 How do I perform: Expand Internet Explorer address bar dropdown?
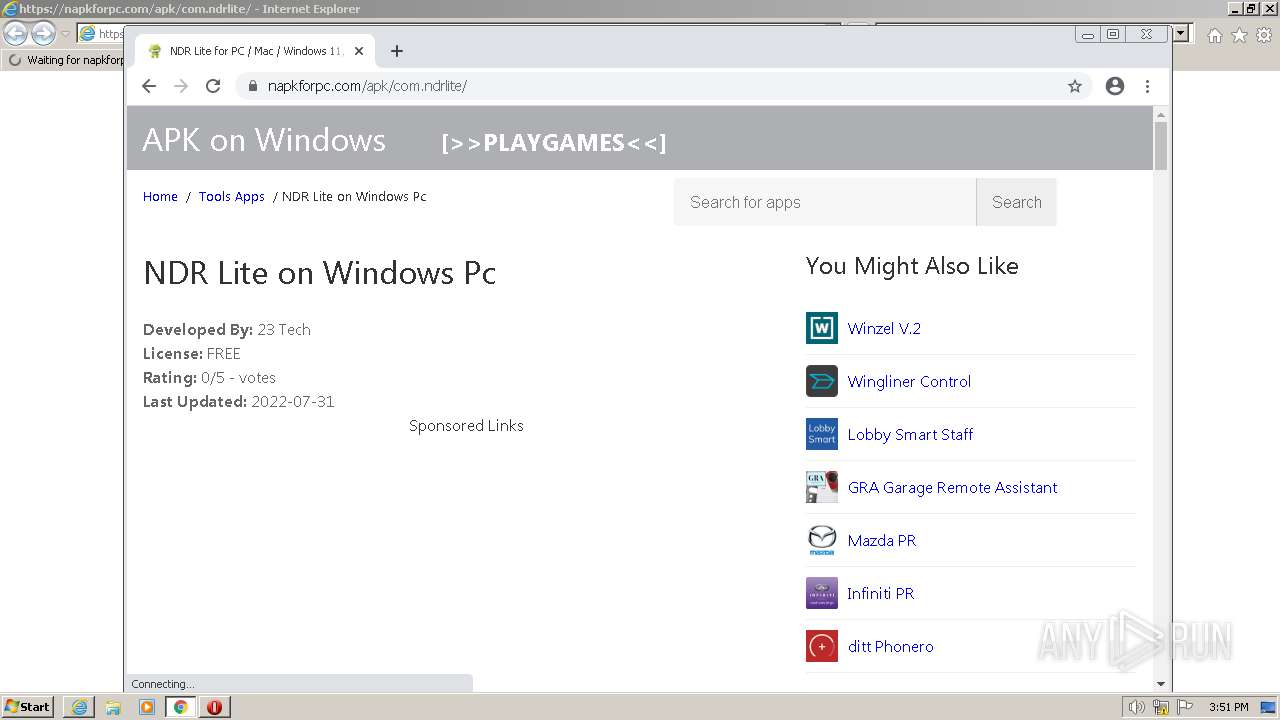click(1181, 34)
